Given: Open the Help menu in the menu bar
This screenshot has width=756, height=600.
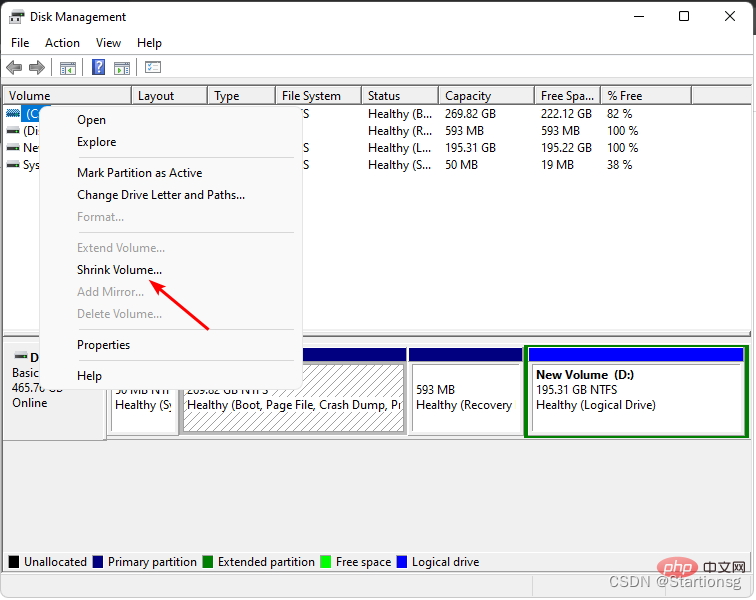Looking at the screenshot, I should (x=149, y=43).
